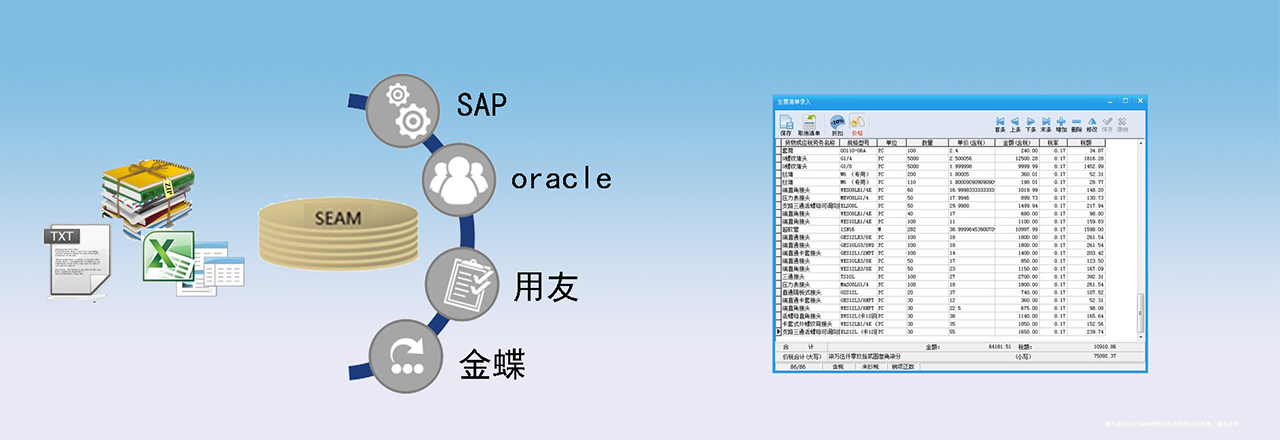
Task: Click the 规格型号 column header
Action: 858,143
